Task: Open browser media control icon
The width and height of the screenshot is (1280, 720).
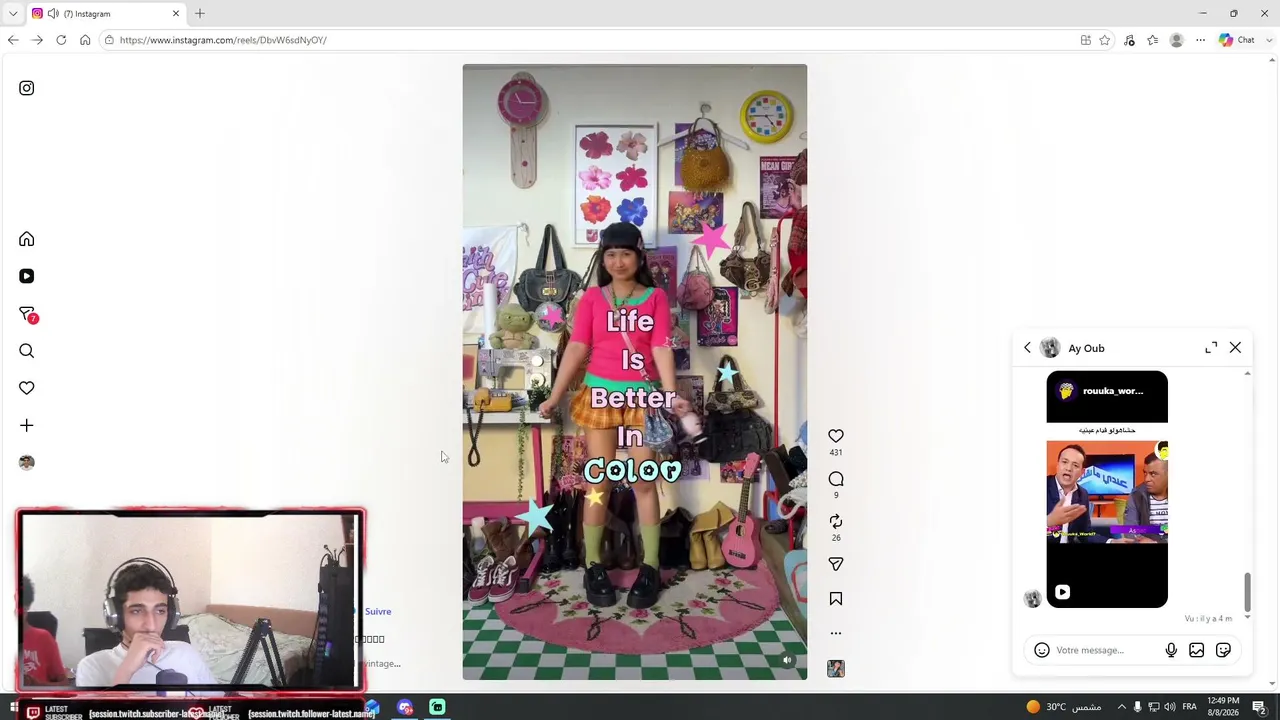Action: 1129,40
